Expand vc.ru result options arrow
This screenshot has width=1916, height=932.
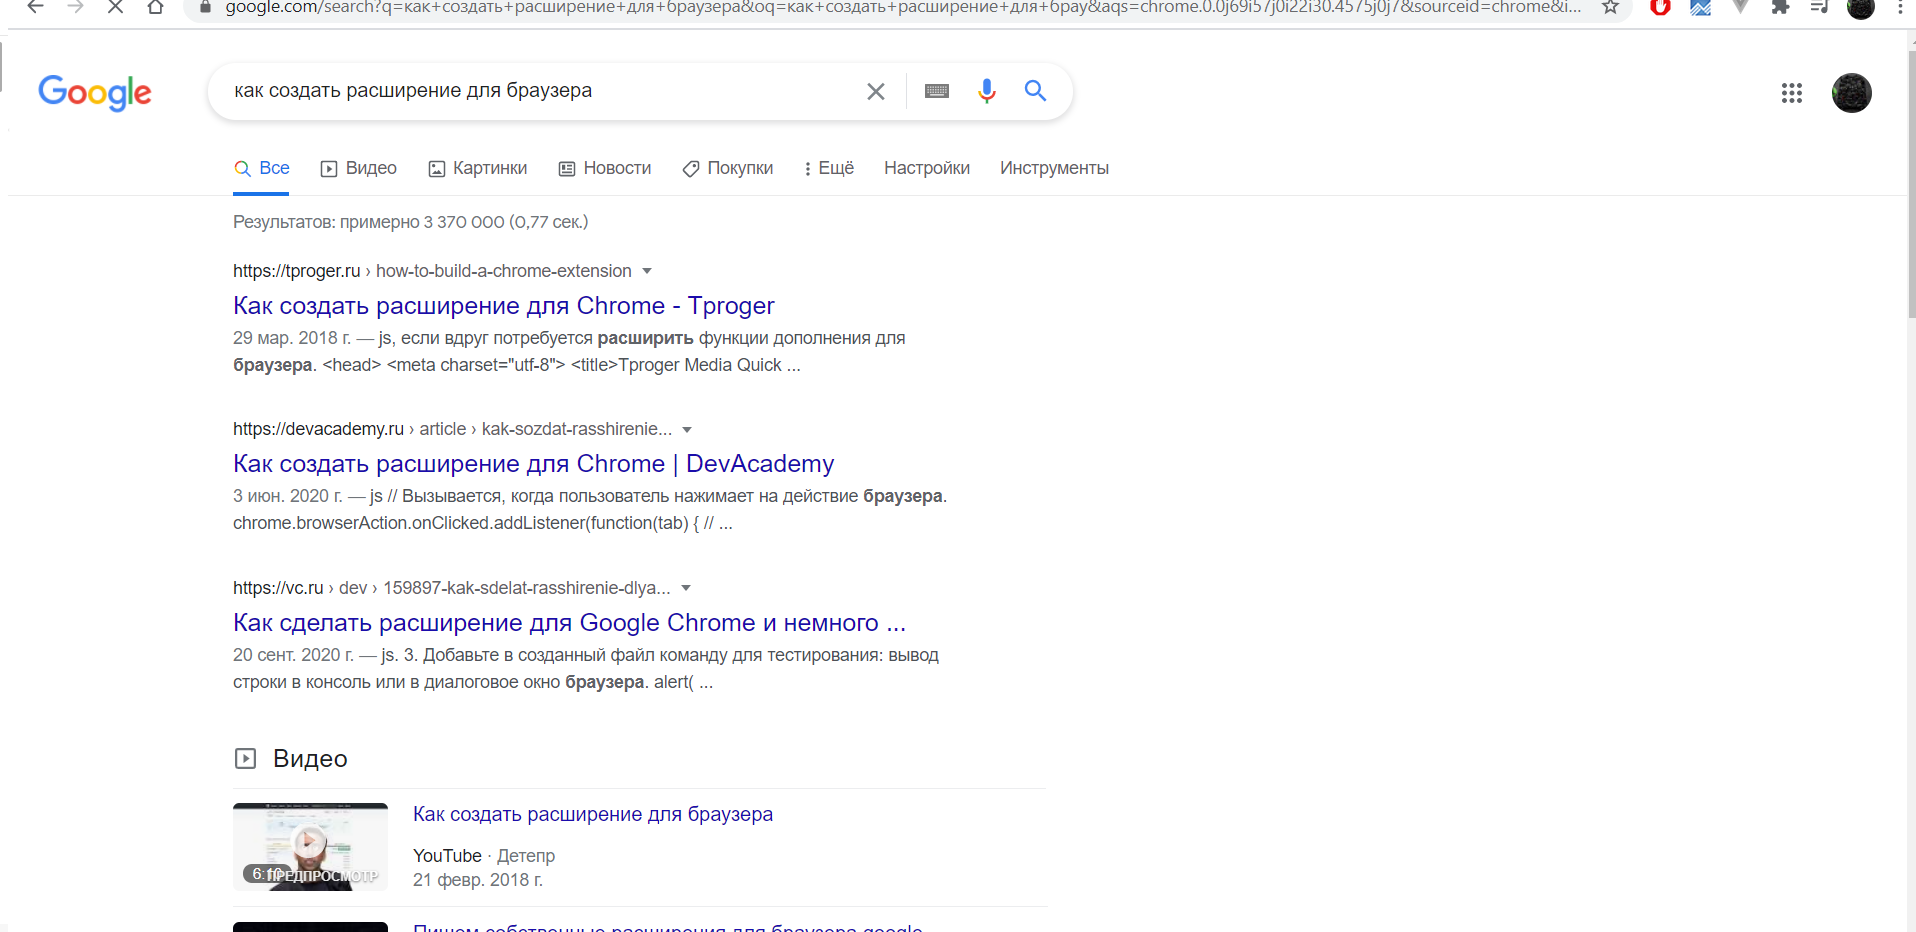click(x=686, y=588)
